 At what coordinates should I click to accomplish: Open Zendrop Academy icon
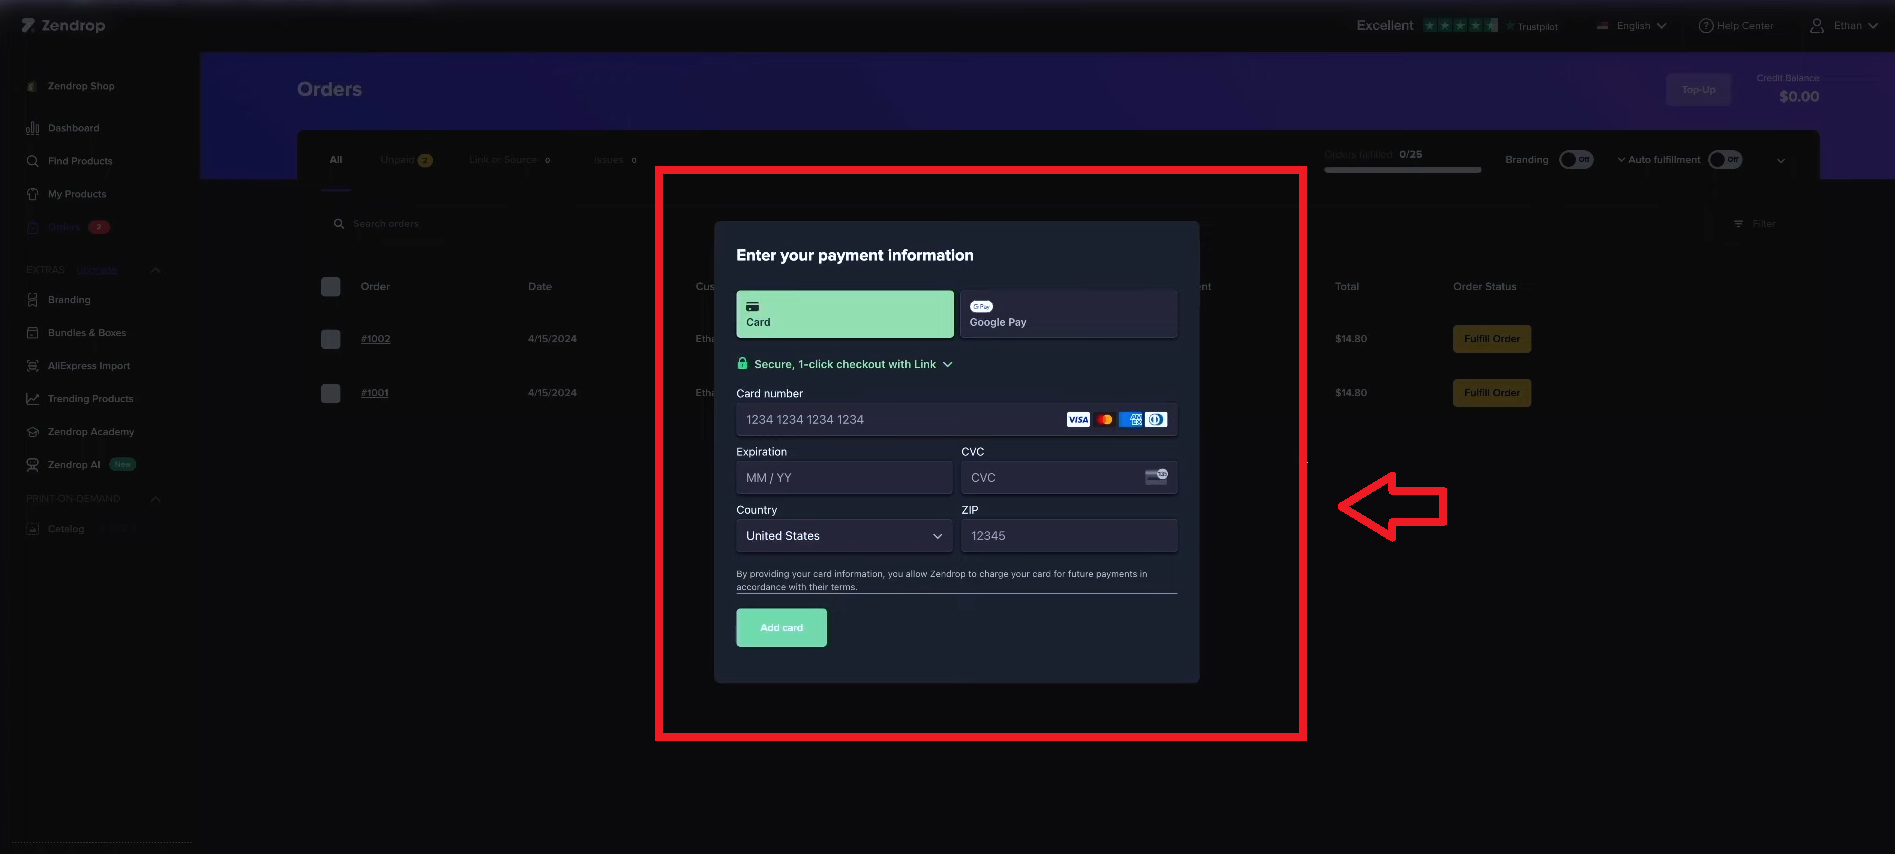(x=32, y=432)
